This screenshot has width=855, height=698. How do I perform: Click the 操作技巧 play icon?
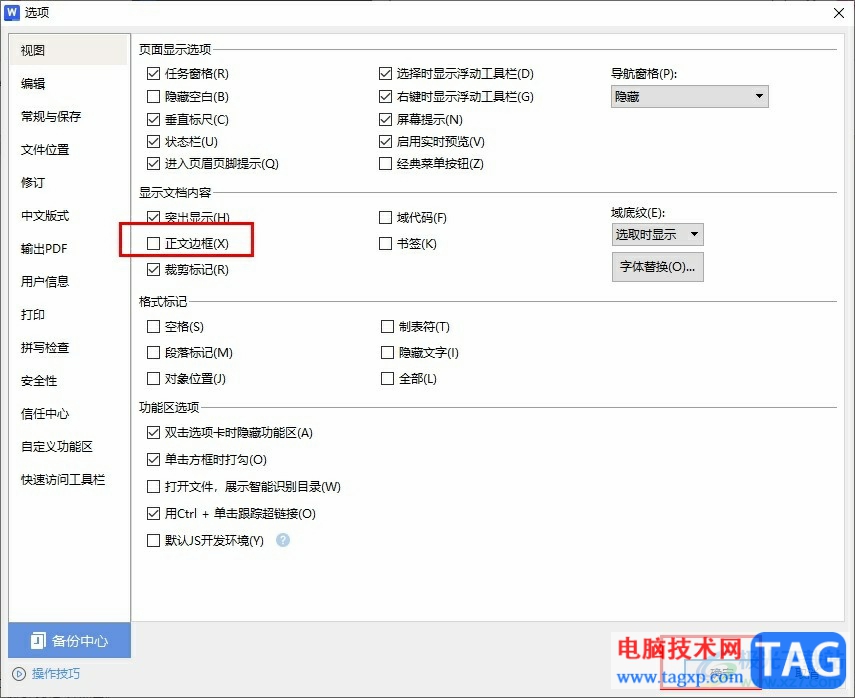pyautogui.click(x=19, y=674)
